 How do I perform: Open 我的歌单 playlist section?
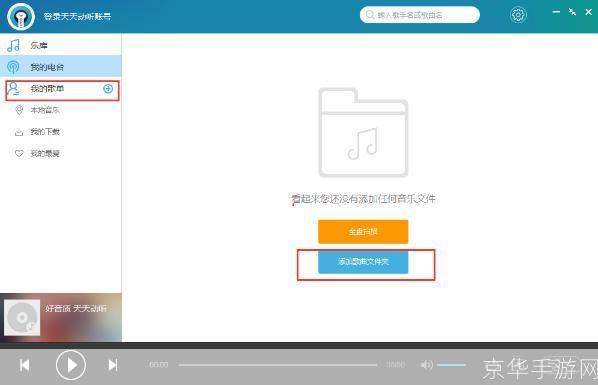tap(62, 90)
